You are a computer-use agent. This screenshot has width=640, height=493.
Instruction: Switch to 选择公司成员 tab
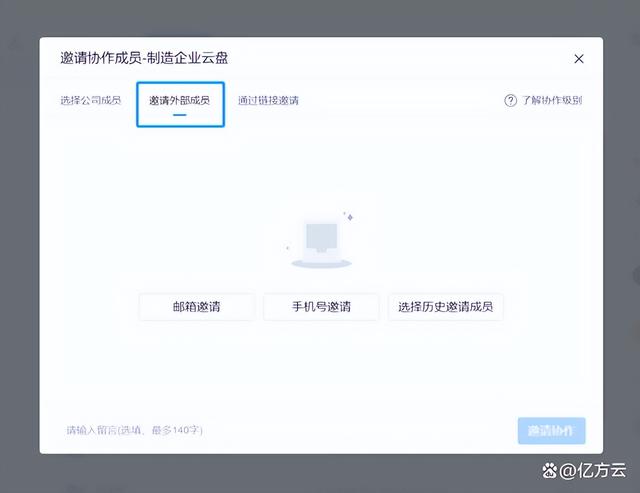point(90,100)
